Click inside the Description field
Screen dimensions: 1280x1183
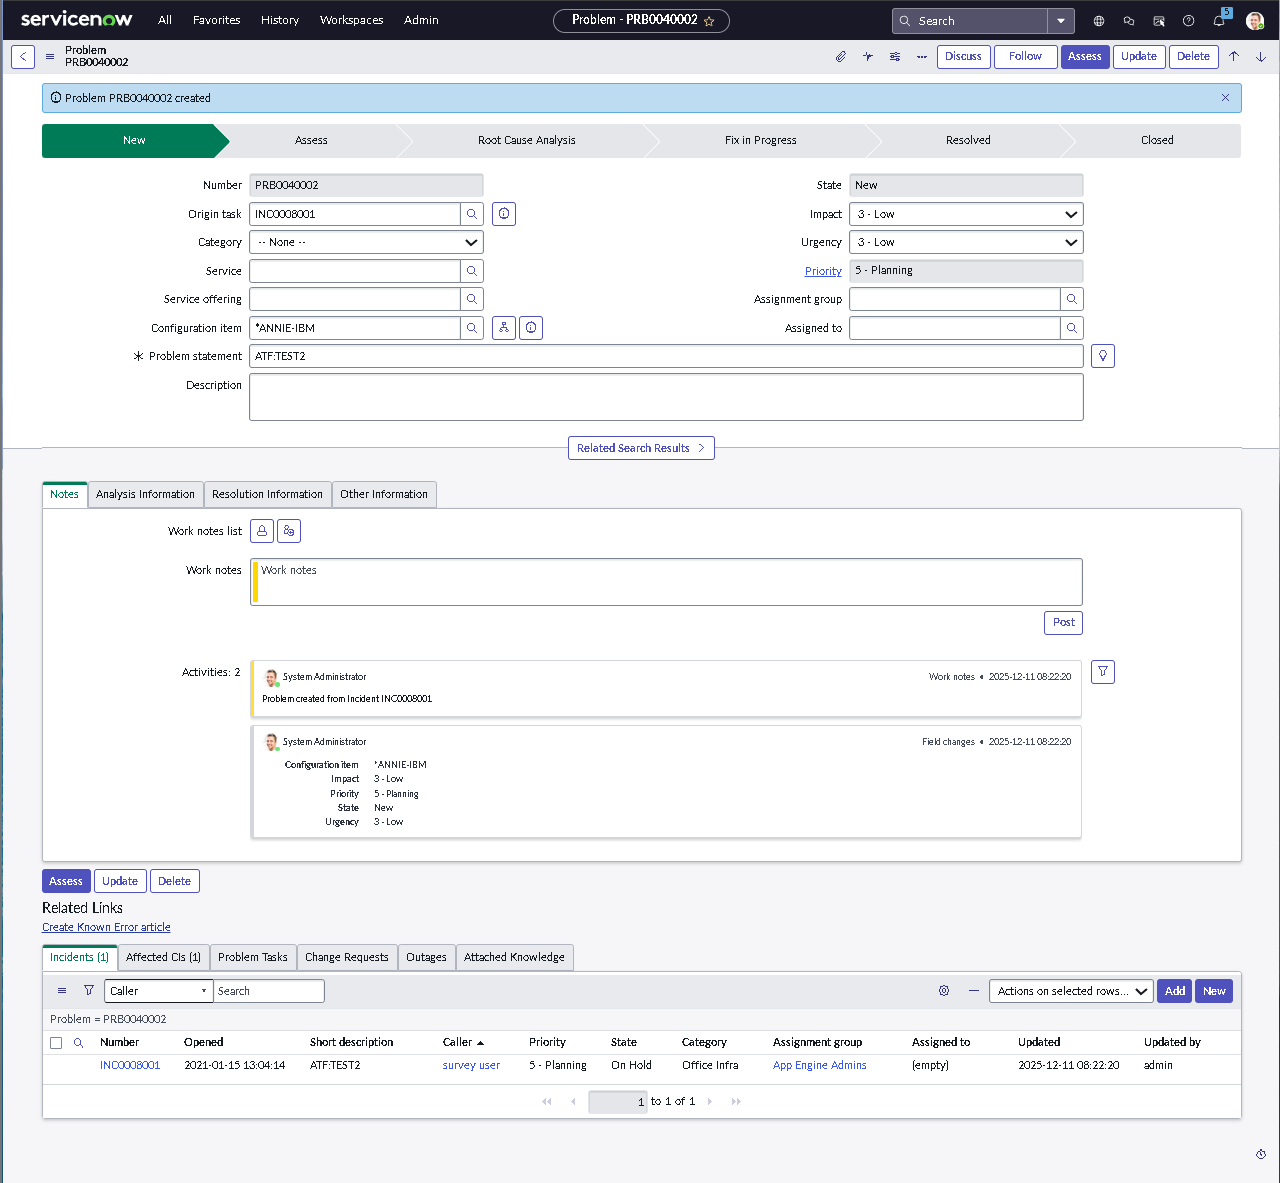666,396
